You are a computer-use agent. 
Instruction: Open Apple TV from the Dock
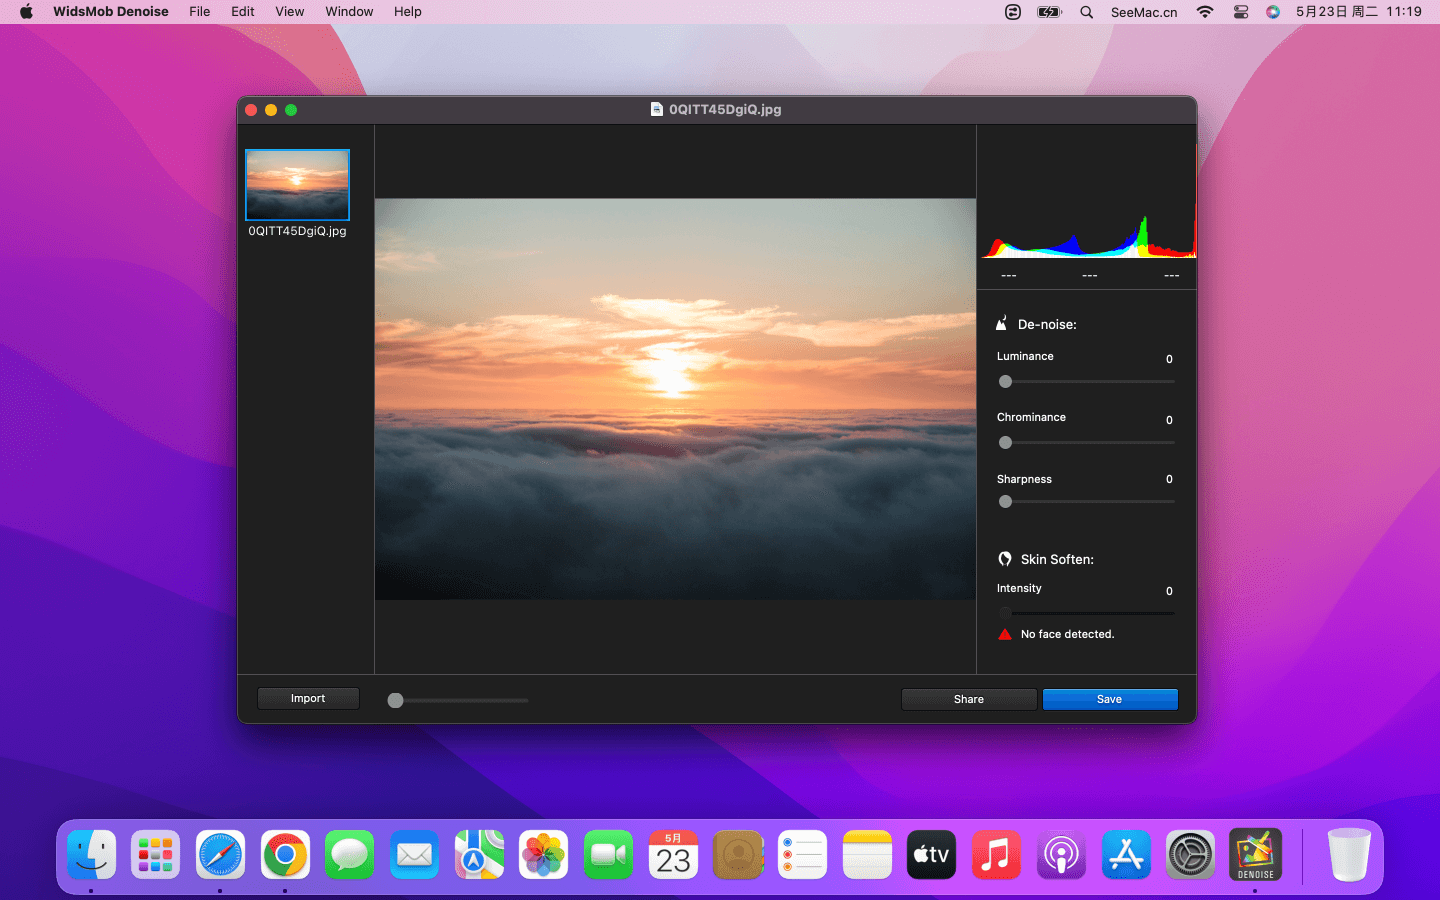[932, 855]
